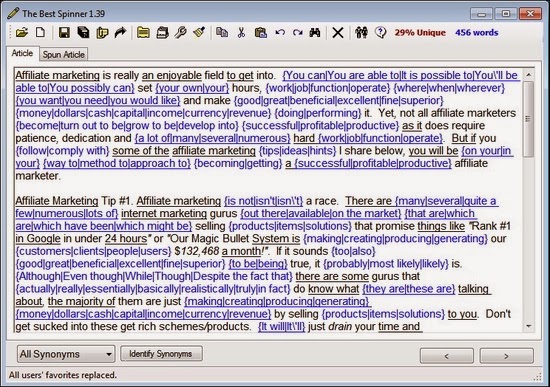Click the resize grip in the status bar corner

tap(537, 376)
